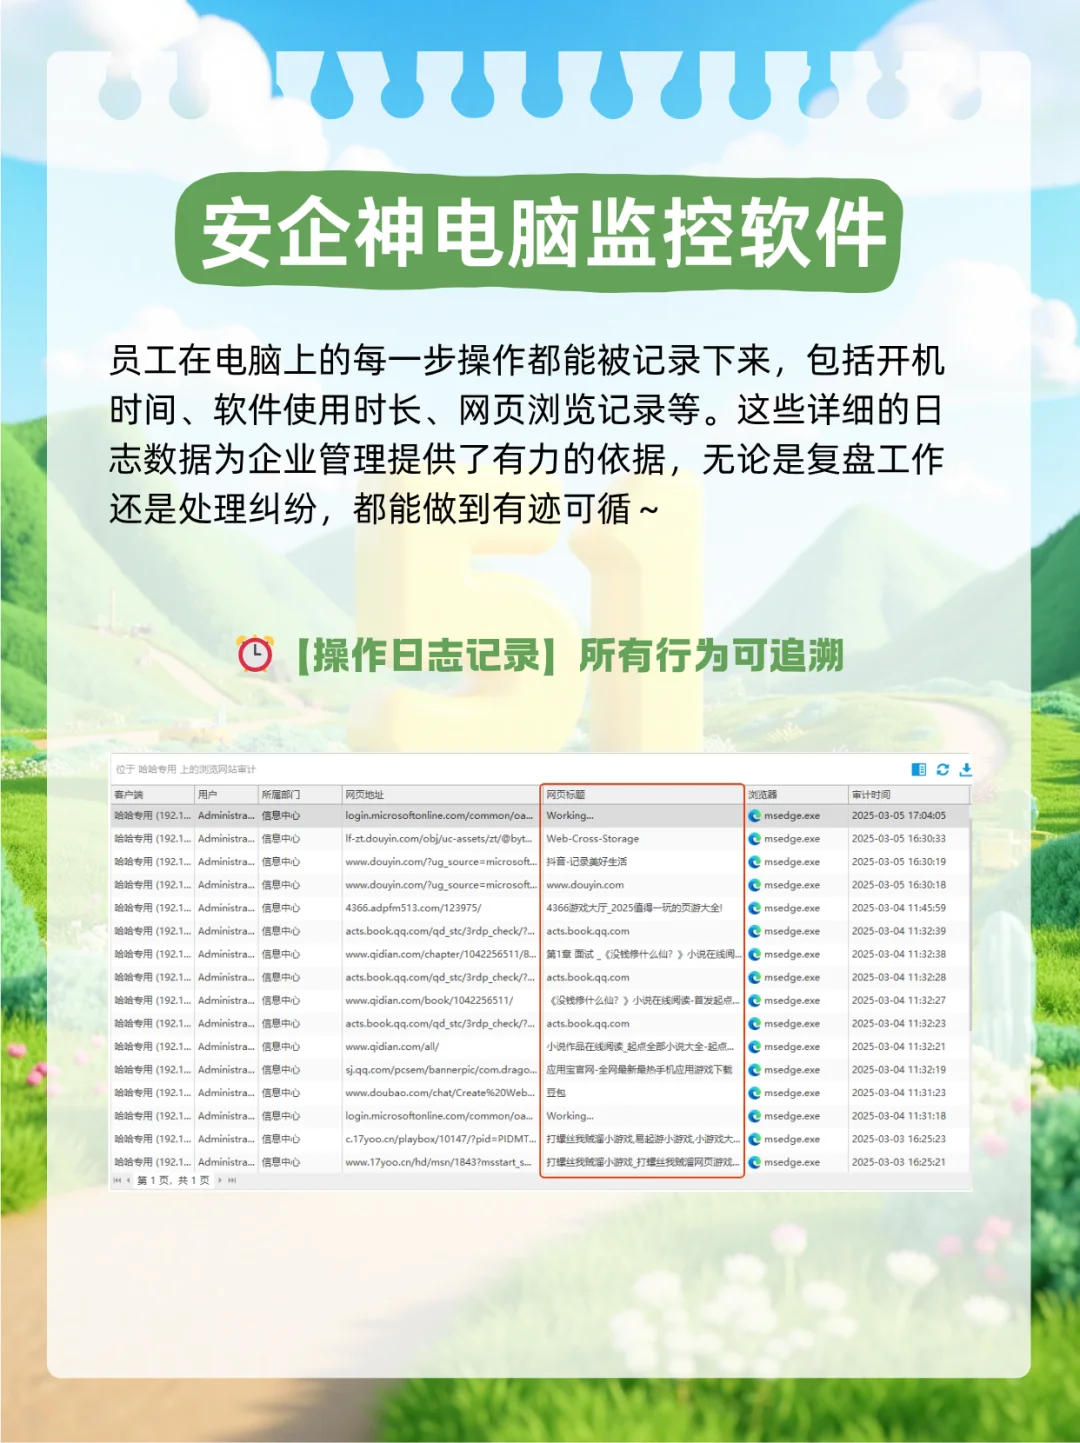Jump to first page using the start arrow

[116, 1181]
